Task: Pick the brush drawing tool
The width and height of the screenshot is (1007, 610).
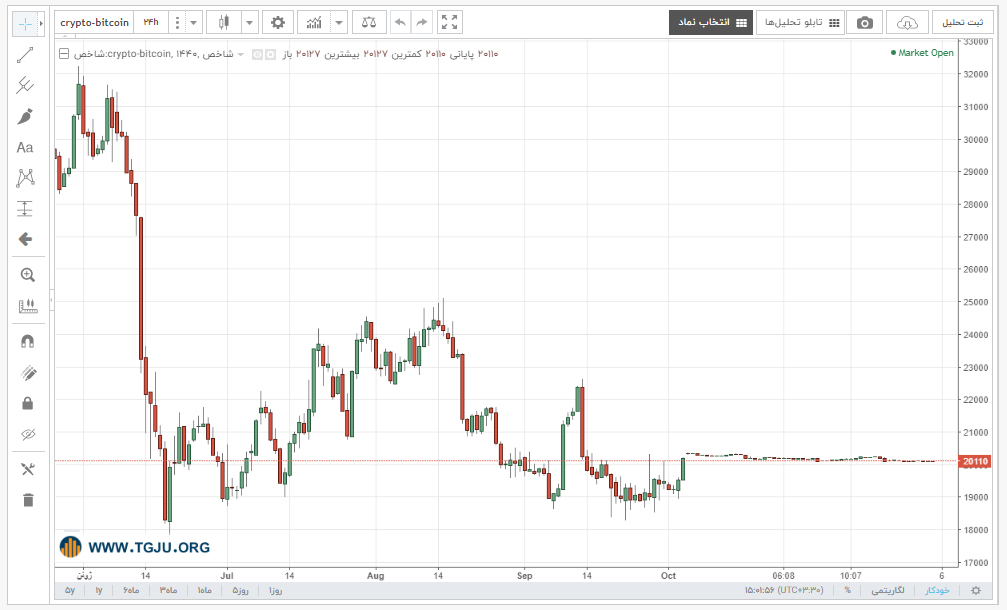Action: [x=25, y=116]
